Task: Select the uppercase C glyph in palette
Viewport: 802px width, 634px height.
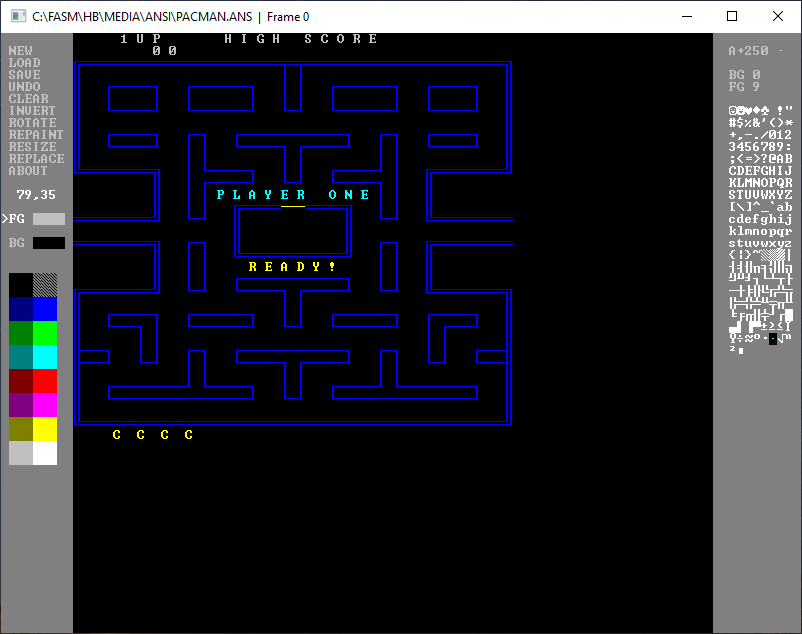Action: pos(732,171)
